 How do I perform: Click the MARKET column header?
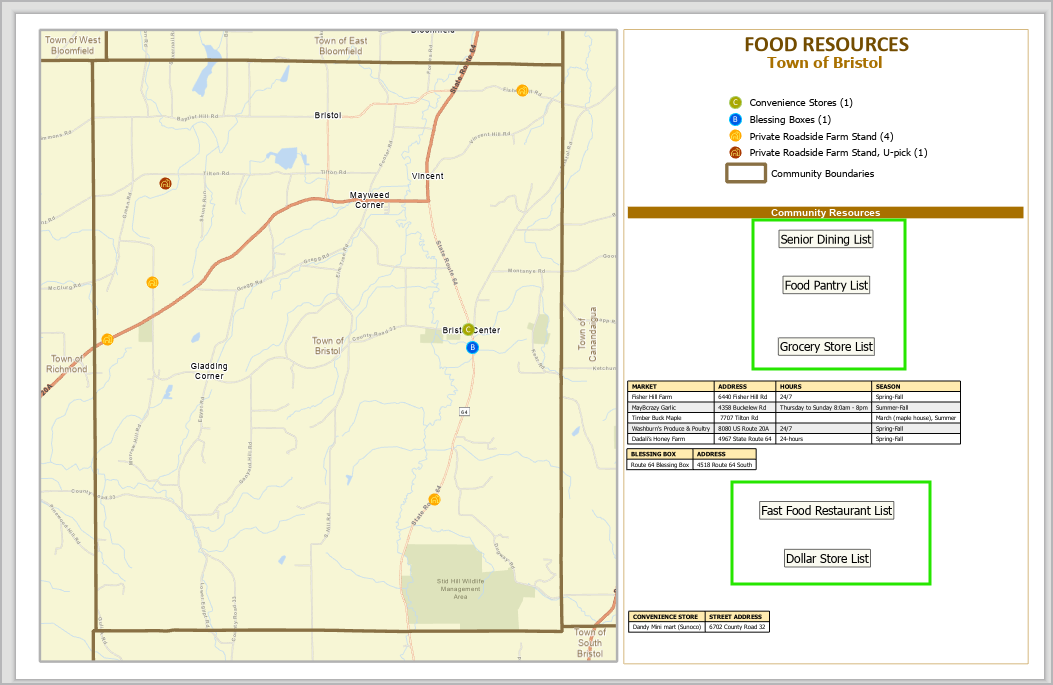pos(671,386)
